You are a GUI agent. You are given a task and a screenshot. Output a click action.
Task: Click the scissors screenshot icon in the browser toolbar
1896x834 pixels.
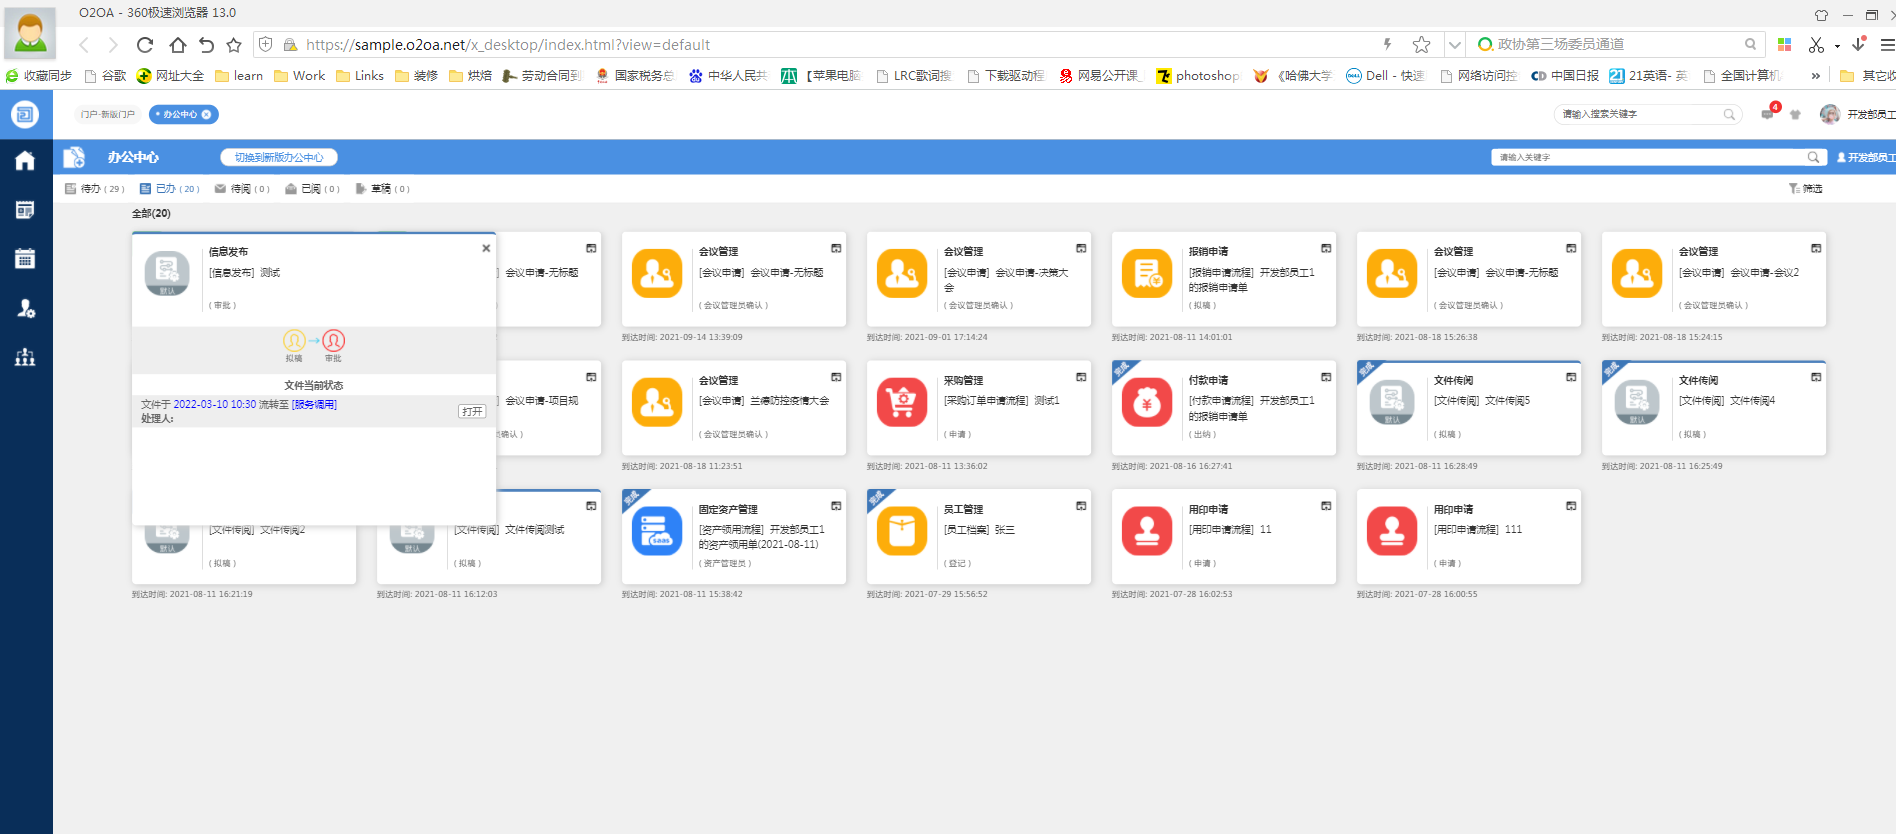[1816, 45]
